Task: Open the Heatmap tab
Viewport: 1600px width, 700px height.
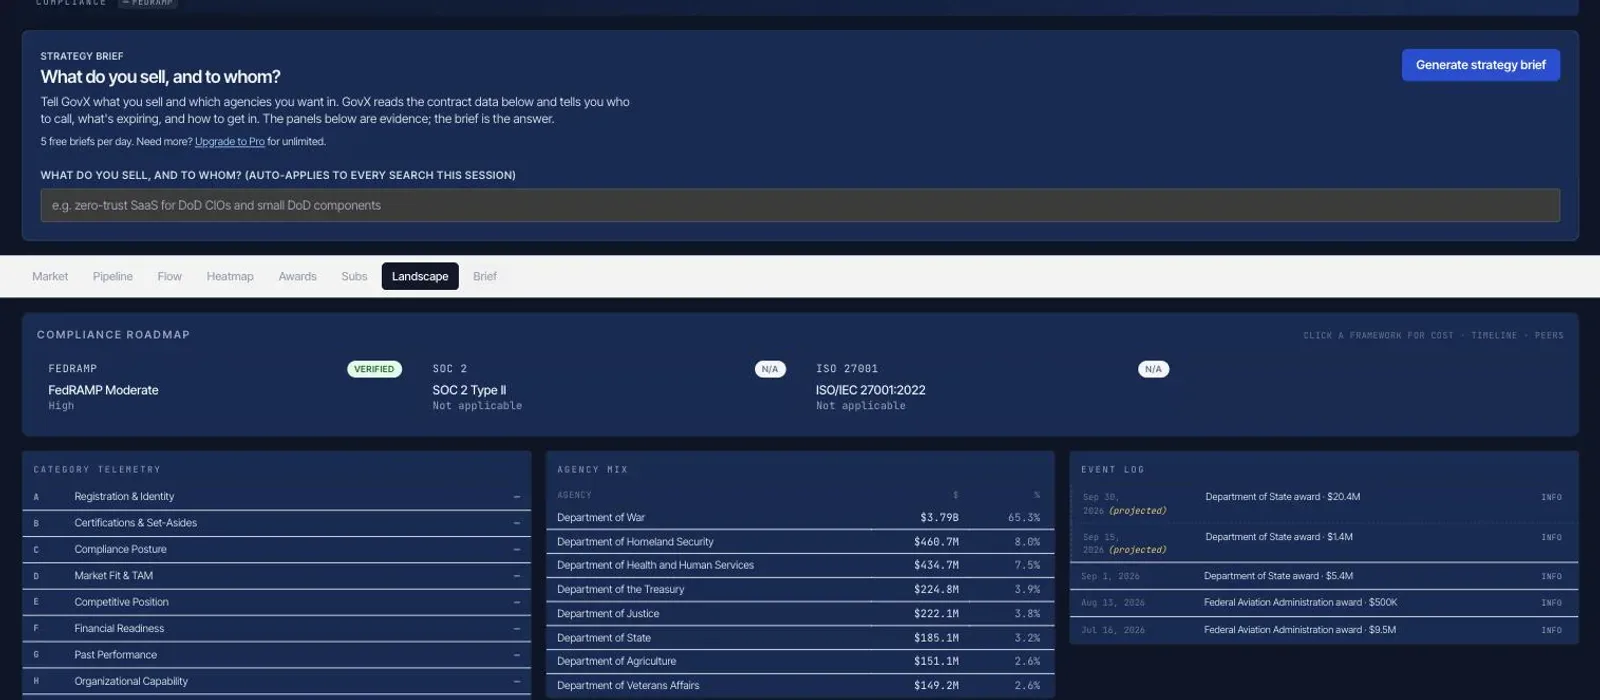Action: pyautogui.click(x=230, y=276)
